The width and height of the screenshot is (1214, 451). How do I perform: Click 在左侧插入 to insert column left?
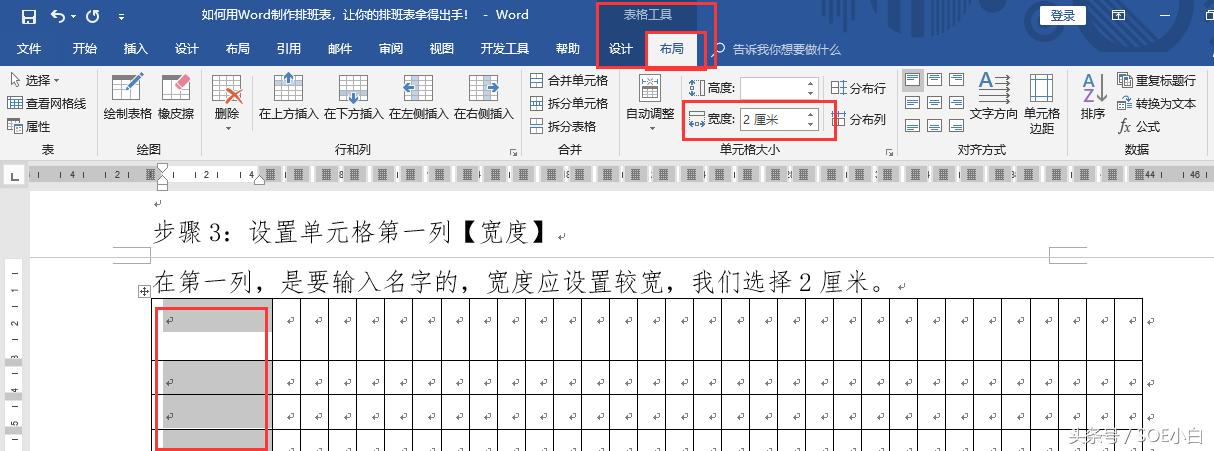[418, 97]
